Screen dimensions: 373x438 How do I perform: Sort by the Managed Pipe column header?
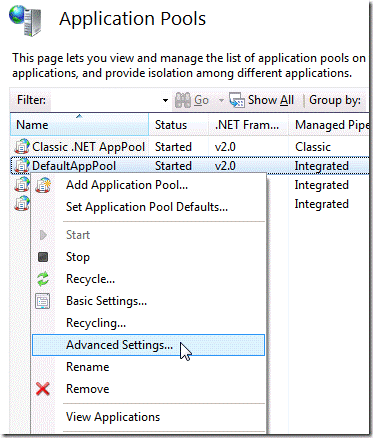(329, 124)
